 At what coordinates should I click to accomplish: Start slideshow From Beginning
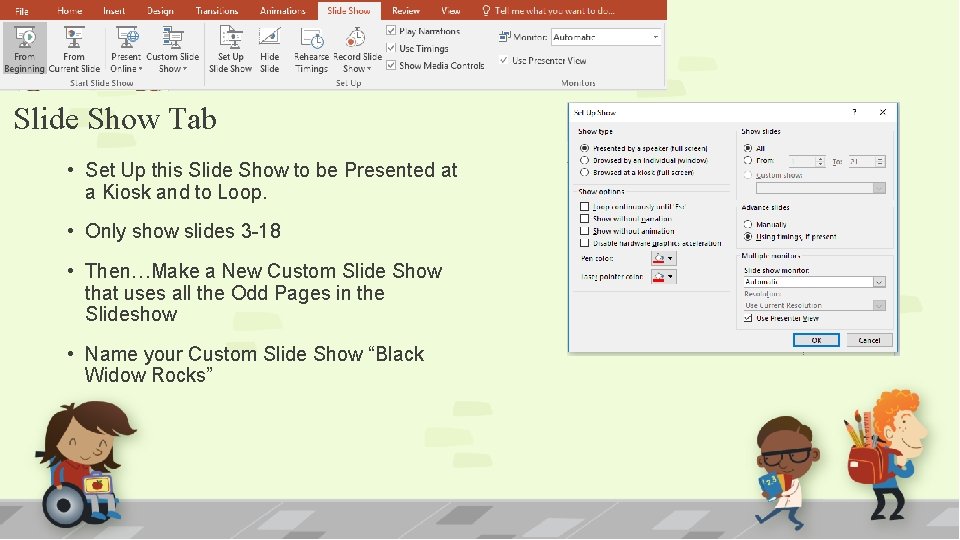24,49
